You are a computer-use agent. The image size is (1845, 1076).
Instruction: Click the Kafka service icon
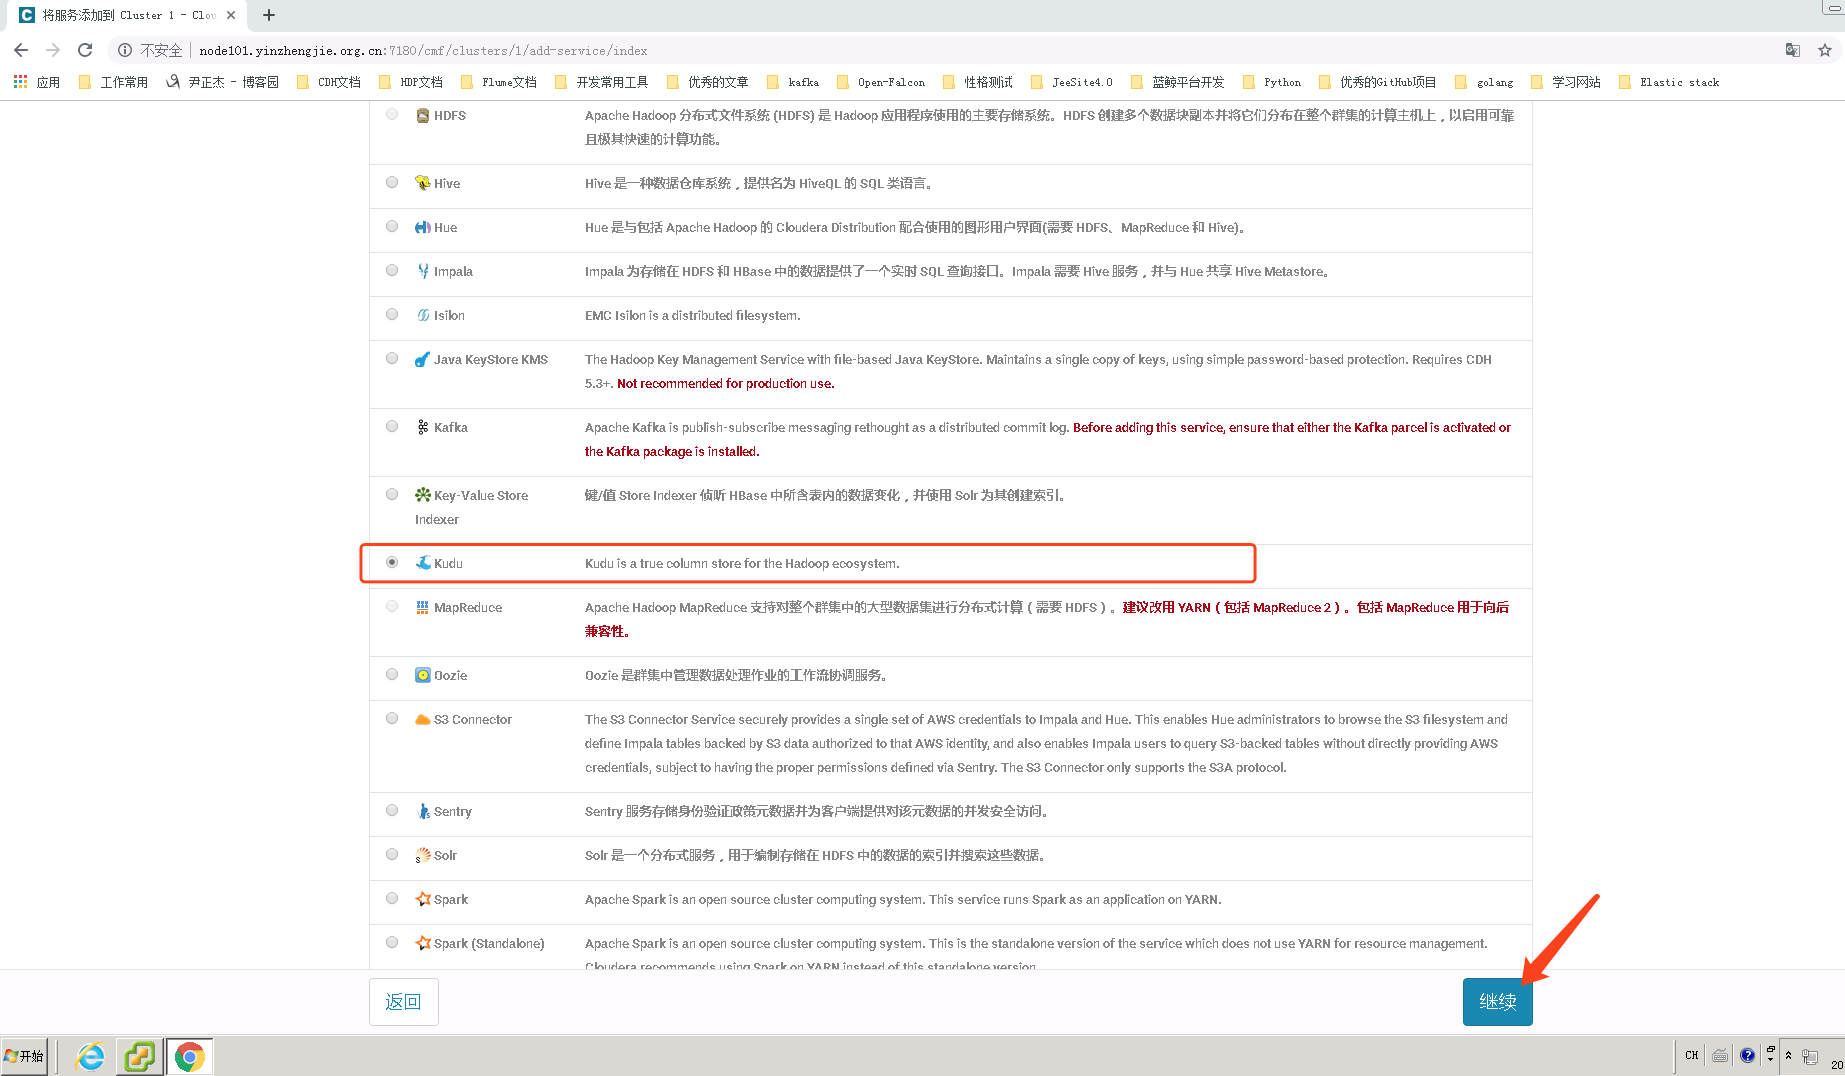[x=423, y=427]
